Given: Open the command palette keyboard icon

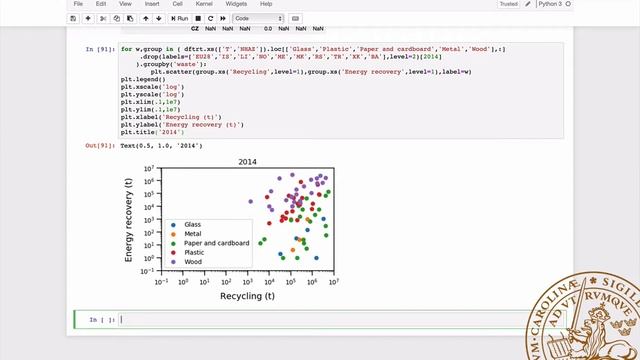Looking at the screenshot, I should [x=296, y=18].
